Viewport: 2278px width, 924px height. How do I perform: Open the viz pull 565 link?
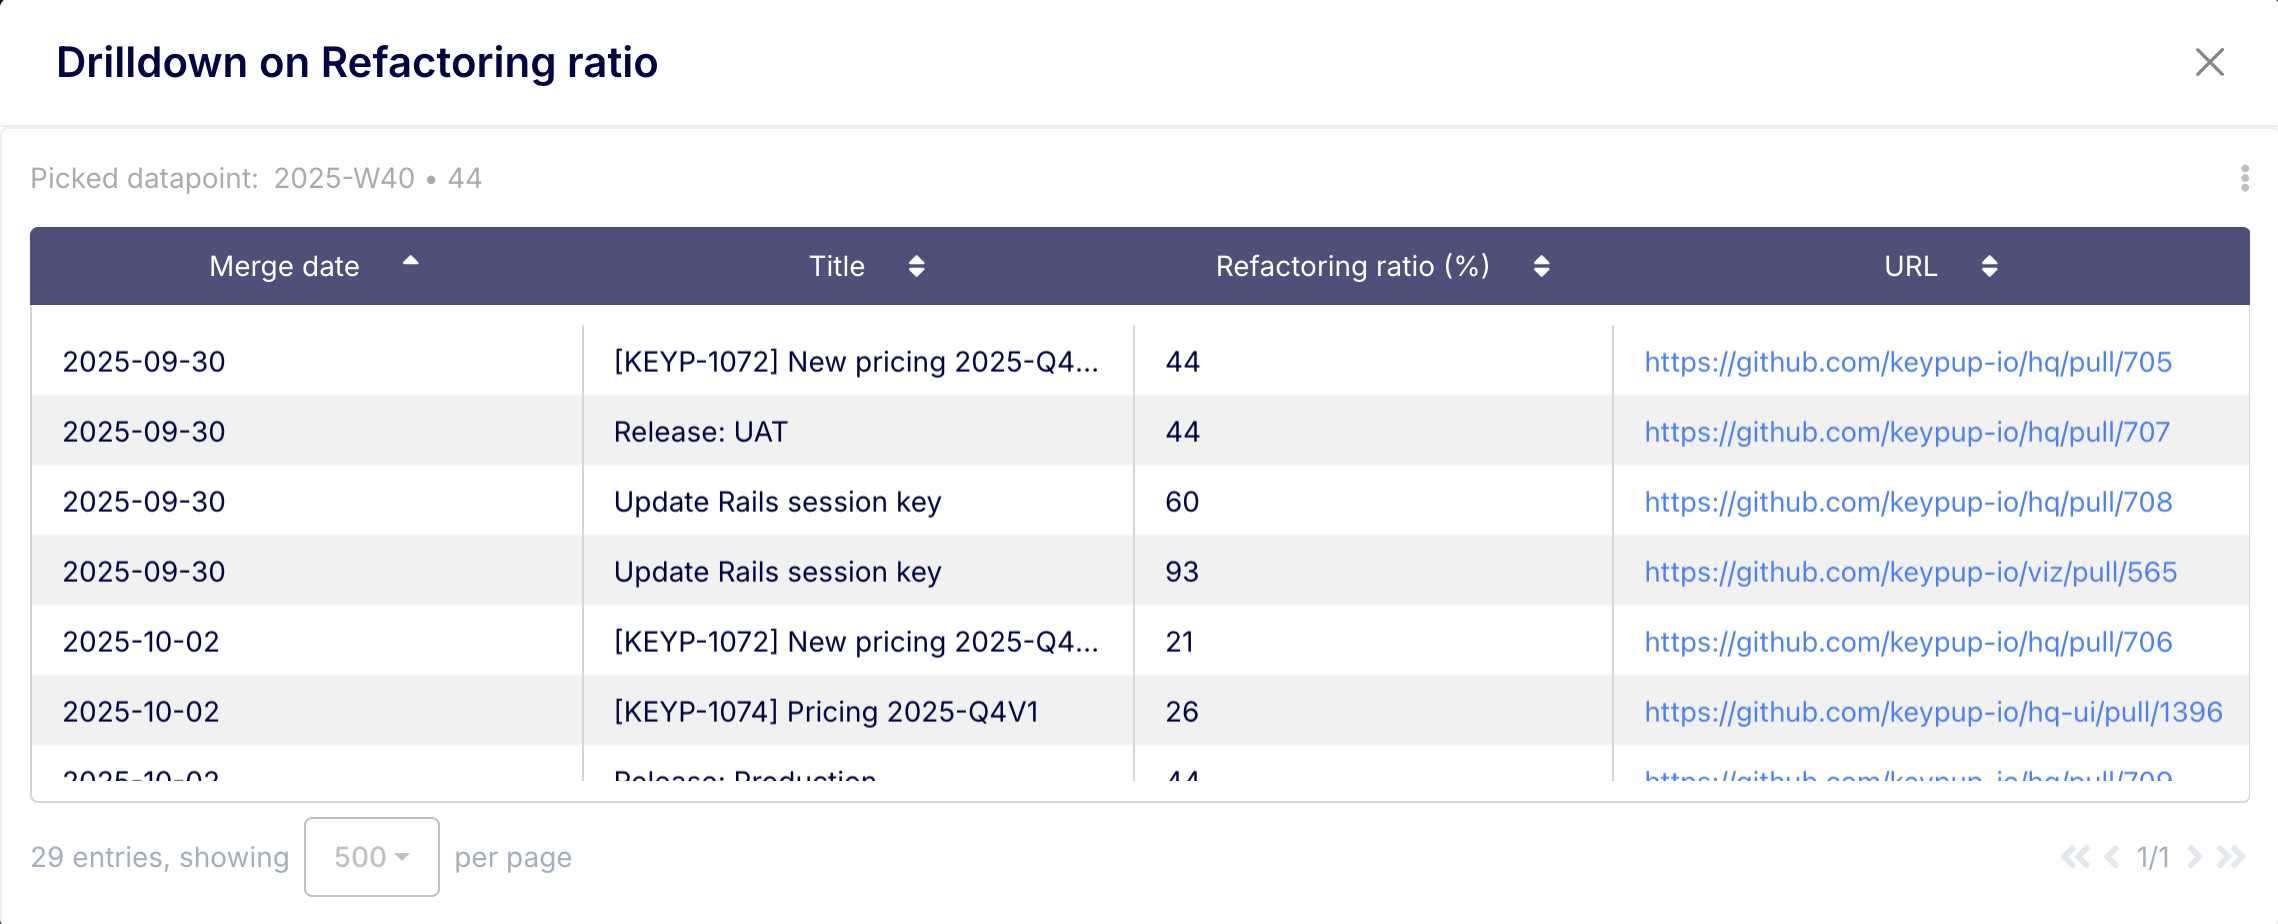[1910, 572]
